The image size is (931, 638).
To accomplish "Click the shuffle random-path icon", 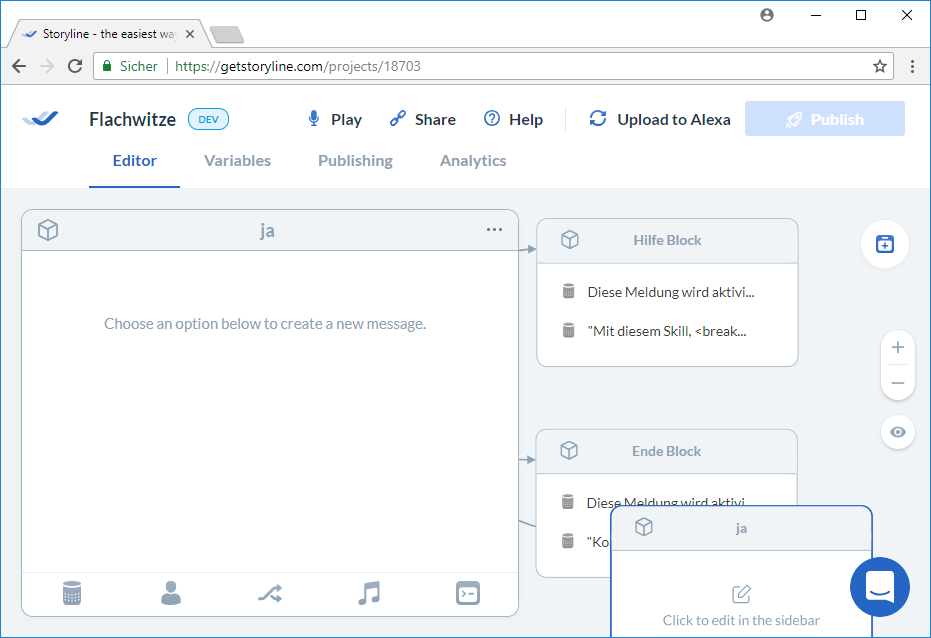I will point(270,593).
